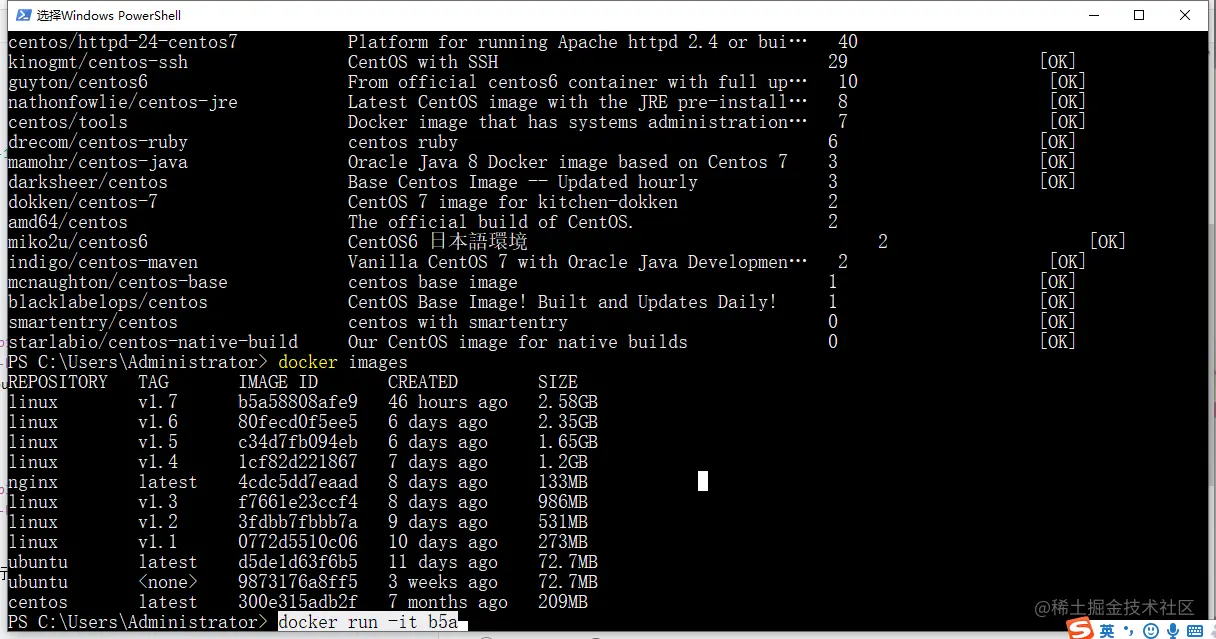This screenshot has height=639, width=1216.
Task: Click the text drecom/centos-ruby
Action: [98, 142]
